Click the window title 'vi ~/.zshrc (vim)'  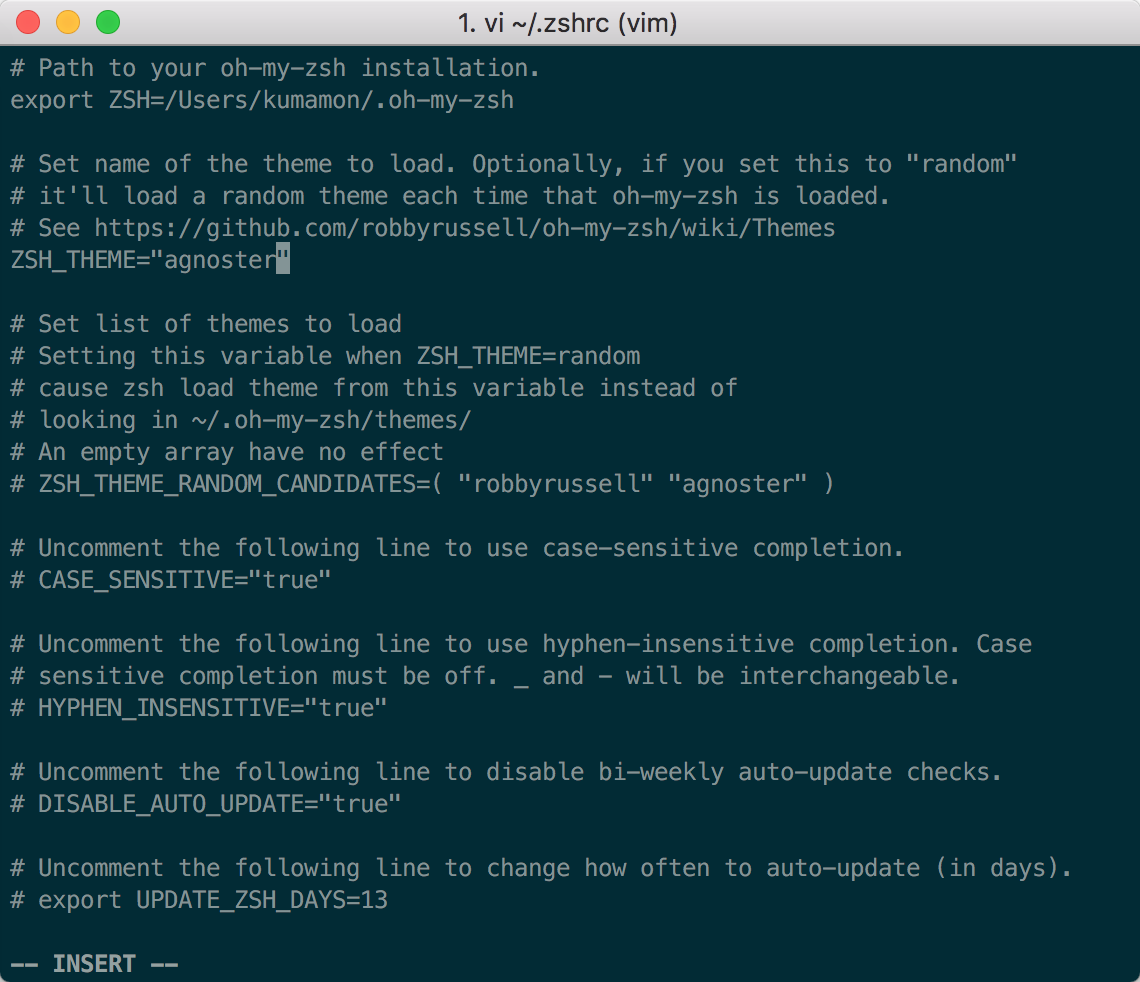(570, 22)
